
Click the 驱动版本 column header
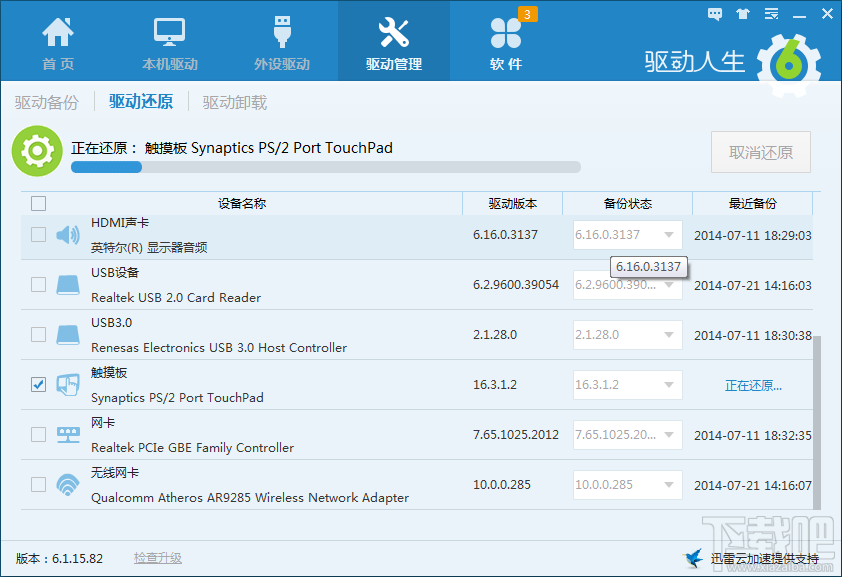pos(513,203)
